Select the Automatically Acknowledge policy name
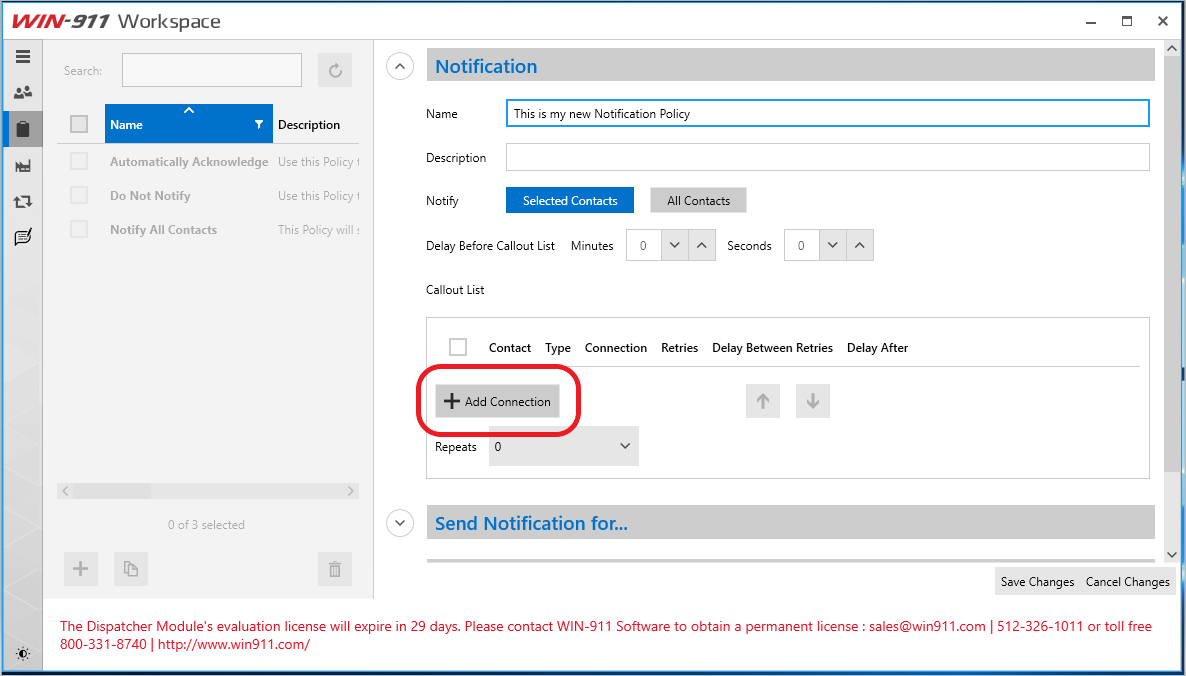The height and width of the screenshot is (676, 1186). click(189, 162)
